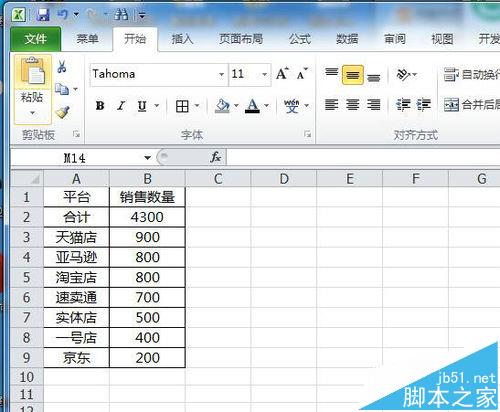This screenshot has width=500, height=412.
Task: Click the Copy icon
Action: (62, 89)
